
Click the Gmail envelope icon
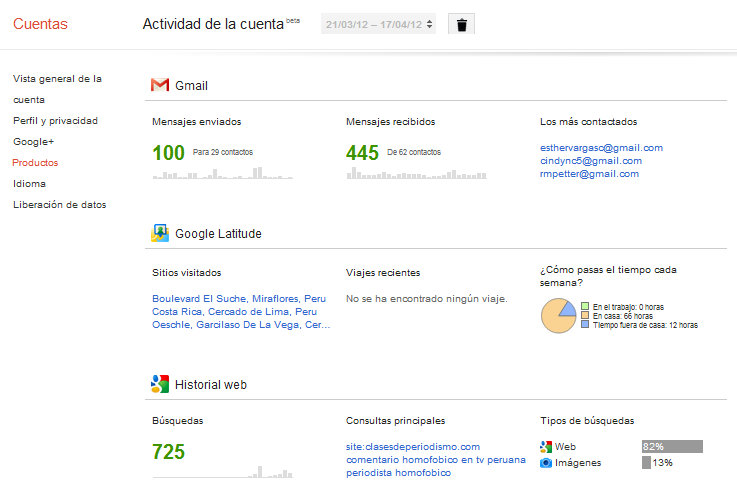coord(160,85)
